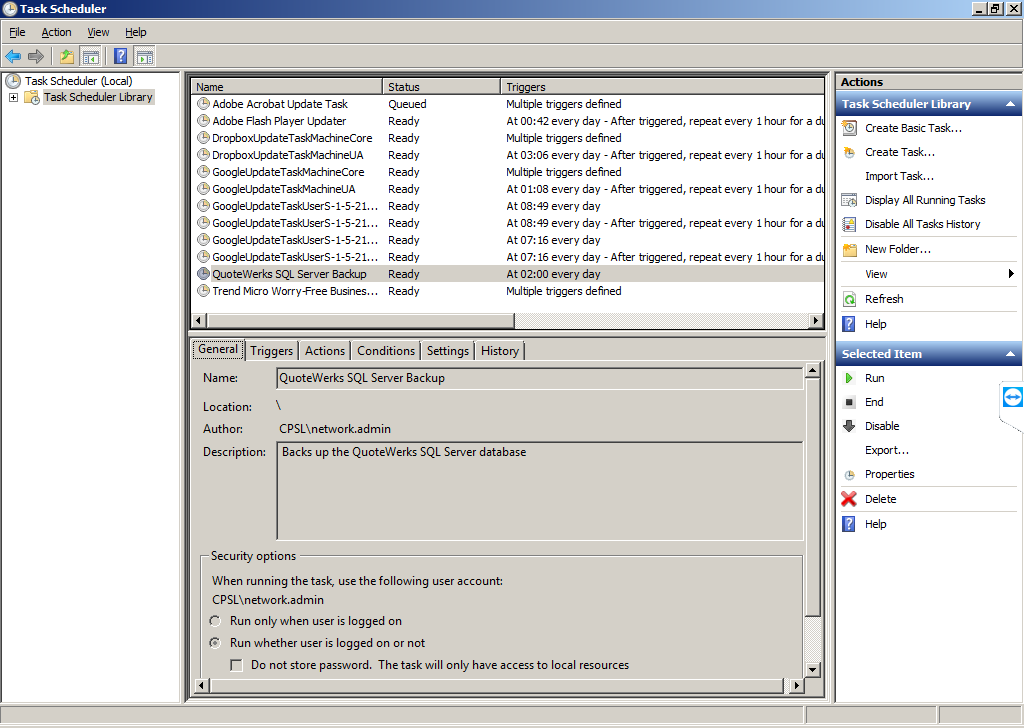
Task: Collapse the Task Scheduler Library actions section
Action: tap(1010, 104)
